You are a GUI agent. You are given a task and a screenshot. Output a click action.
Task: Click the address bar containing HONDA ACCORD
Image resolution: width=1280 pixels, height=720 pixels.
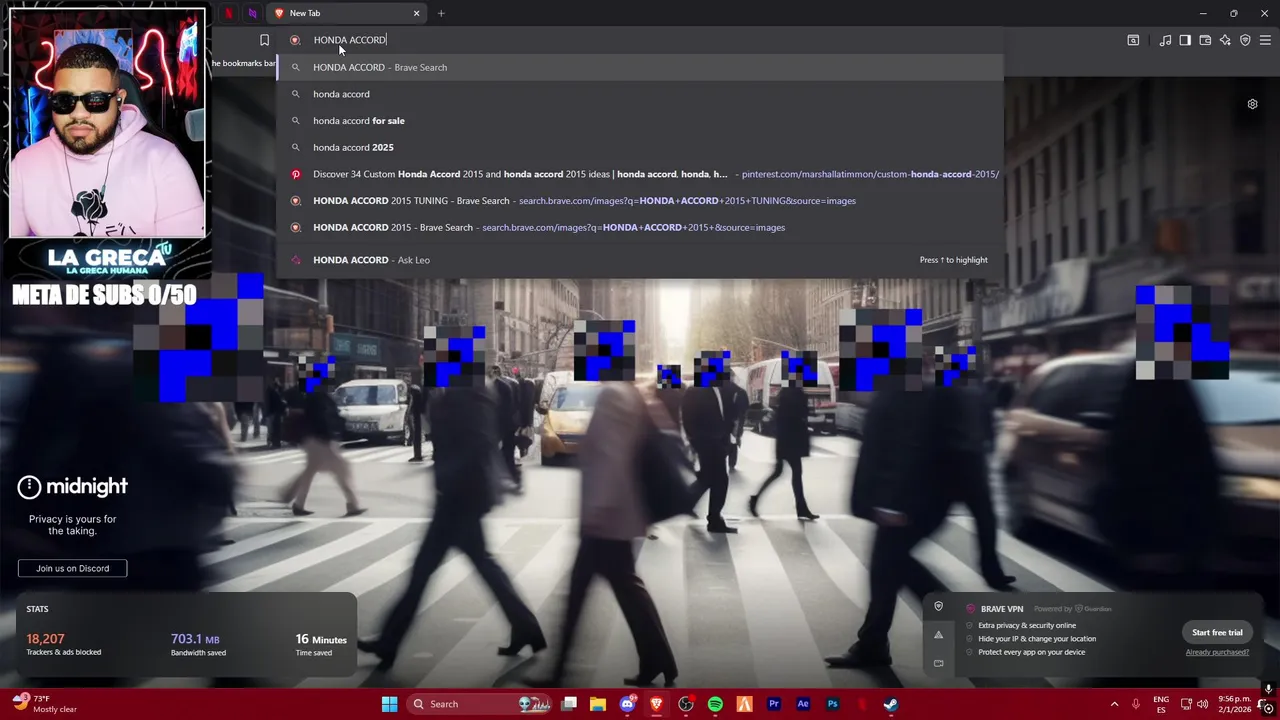point(640,40)
